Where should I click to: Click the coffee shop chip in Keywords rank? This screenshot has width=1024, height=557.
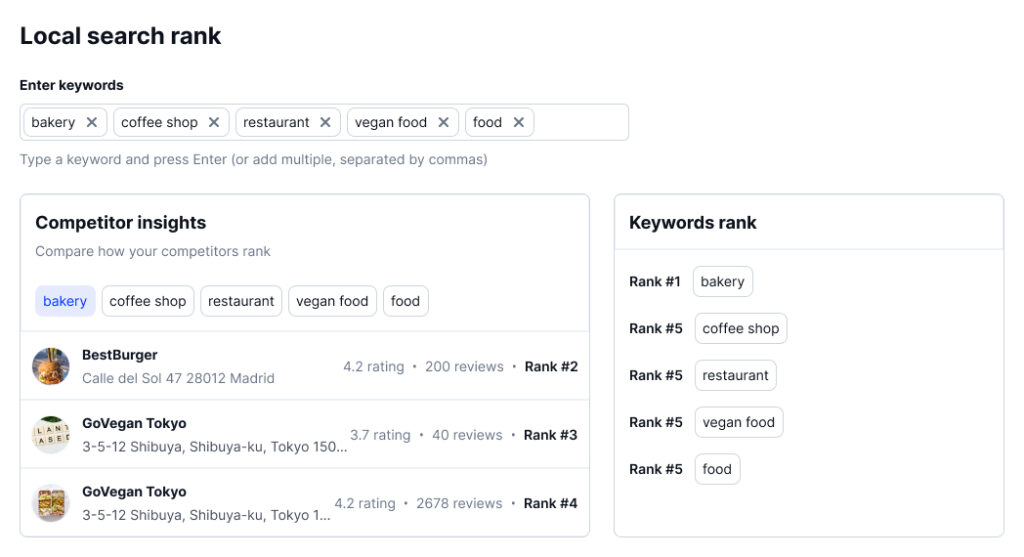pyautogui.click(x=740, y=329)
